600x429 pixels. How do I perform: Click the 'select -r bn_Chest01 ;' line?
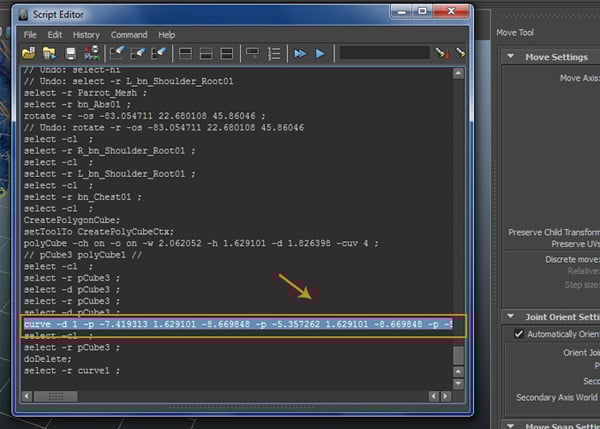[83, 197]
